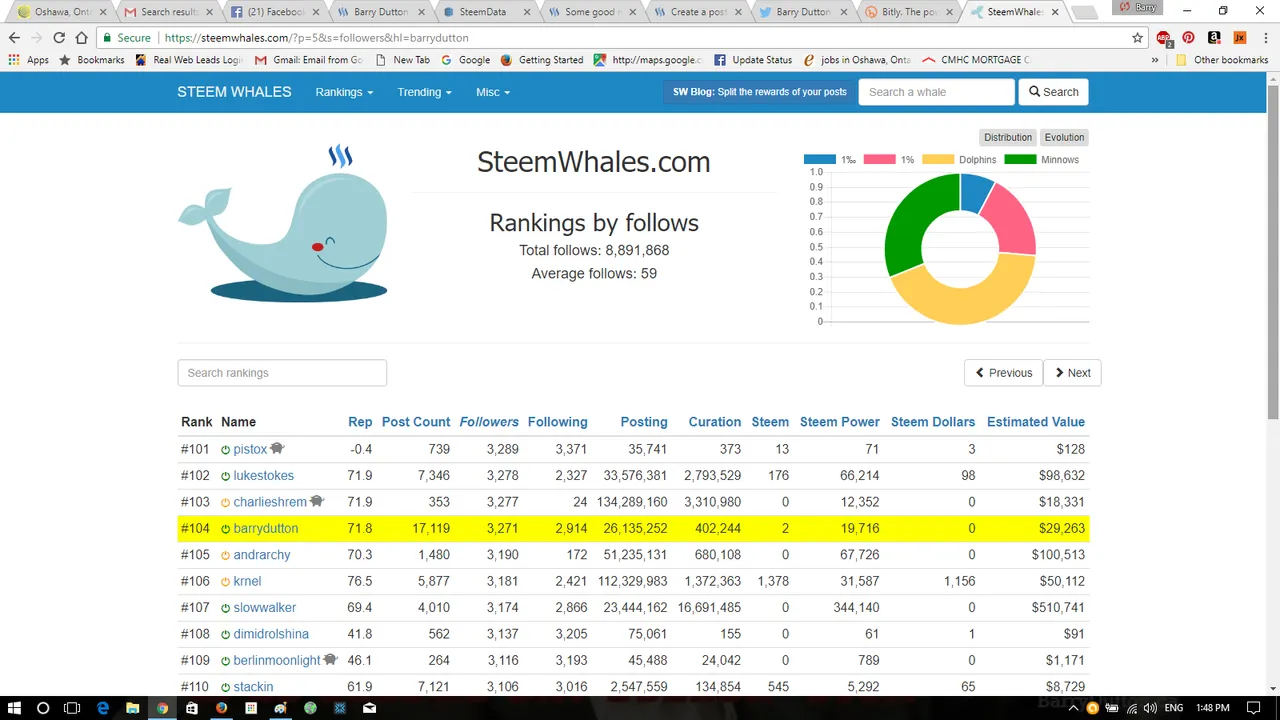Click the SteemWhales whale logo image

click(283, 225)
